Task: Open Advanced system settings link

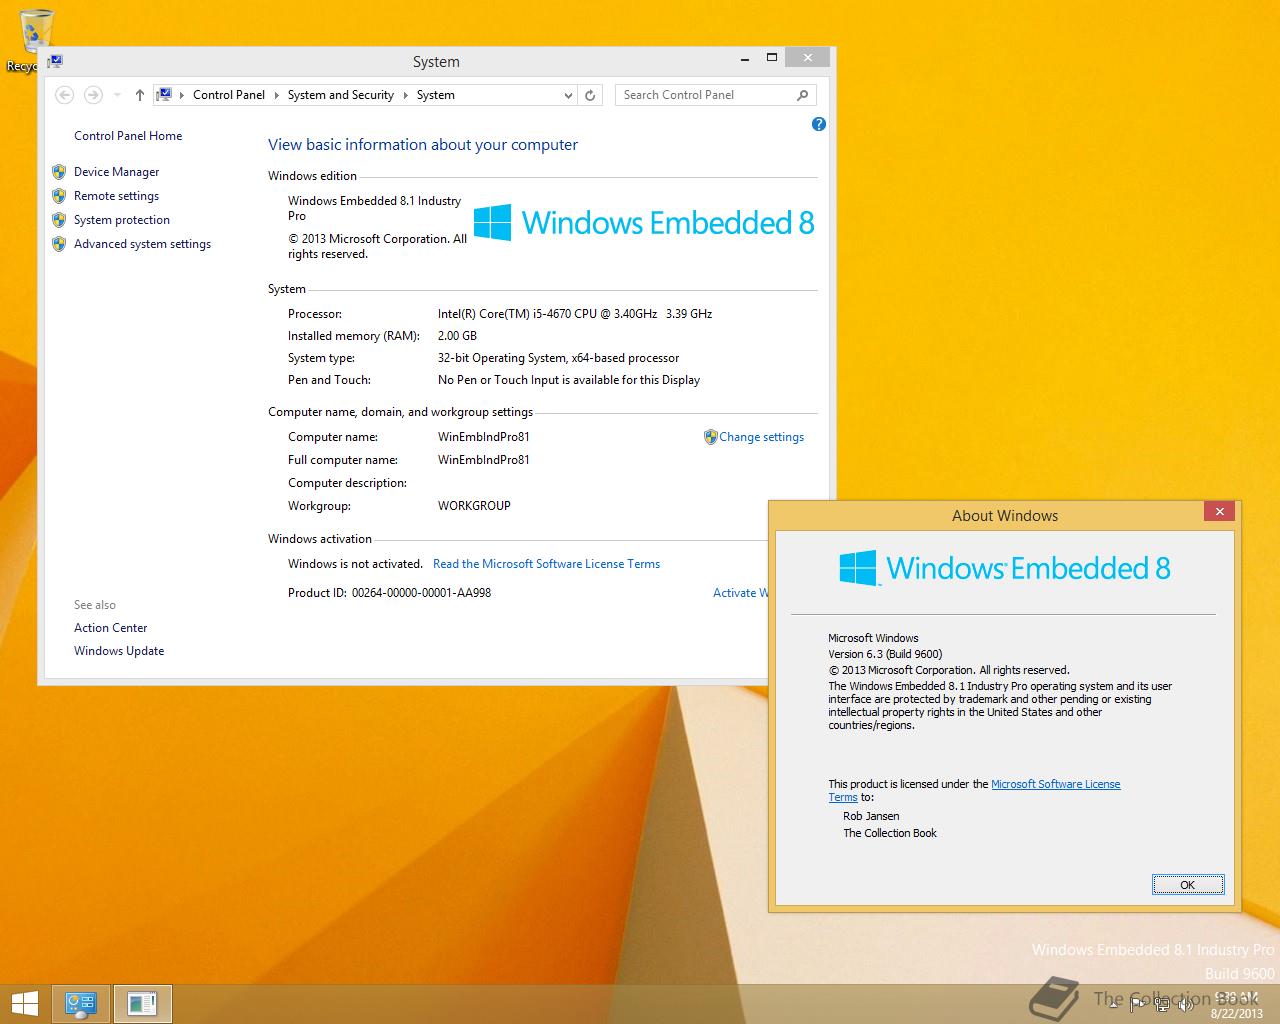Action: point(142,244)
